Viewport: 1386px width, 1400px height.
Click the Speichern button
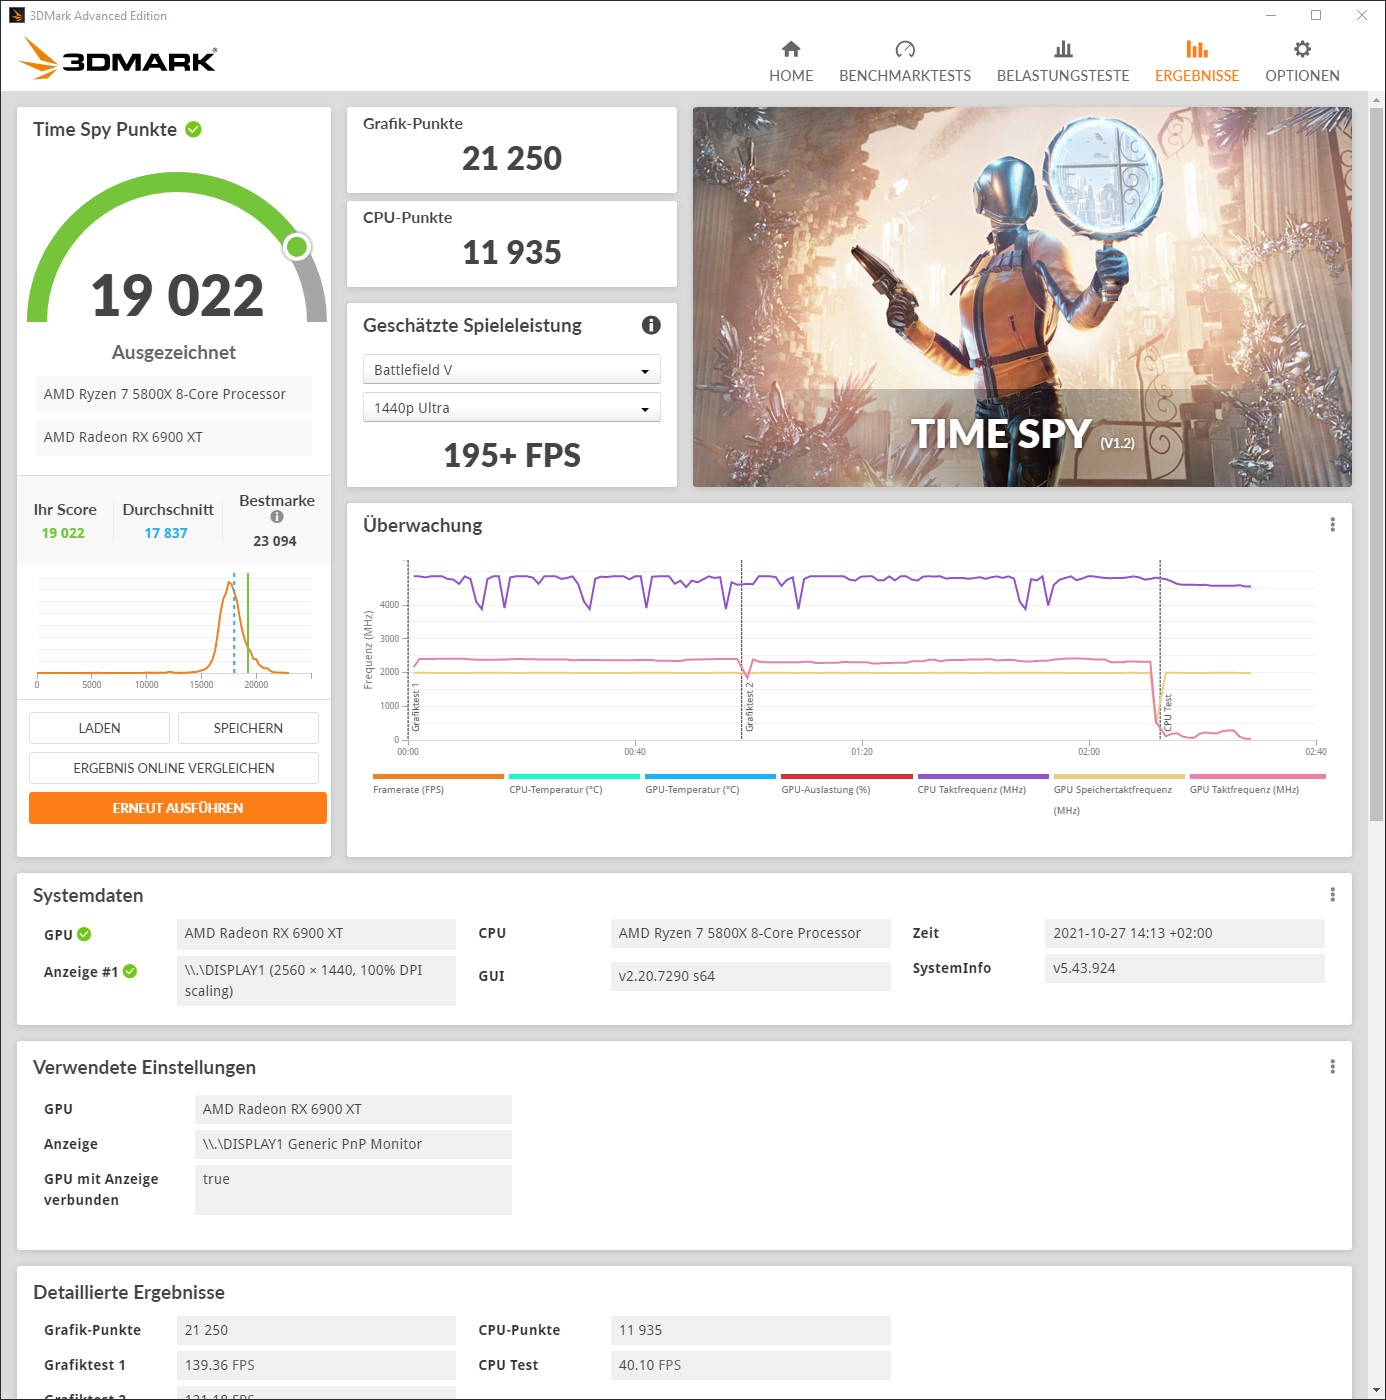click(x=248, y=728)
